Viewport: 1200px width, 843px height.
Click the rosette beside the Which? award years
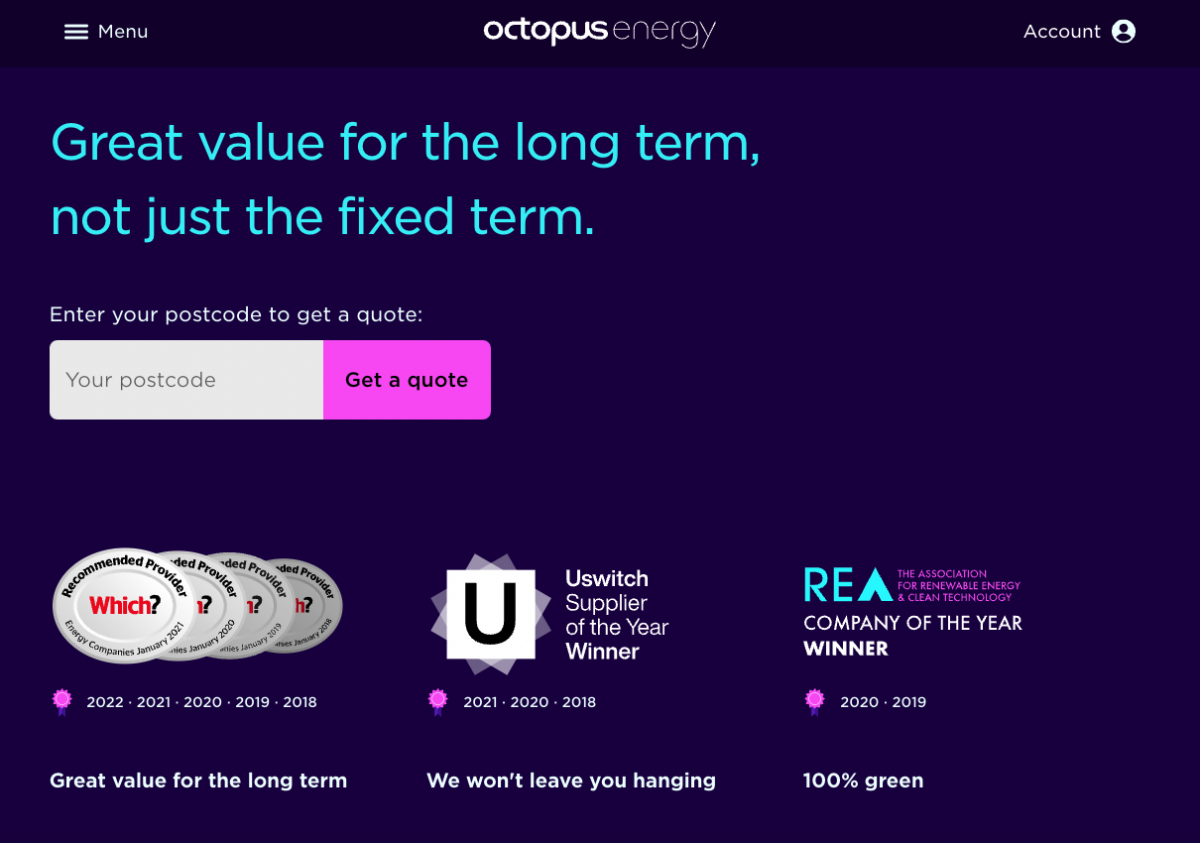[62, 702]
